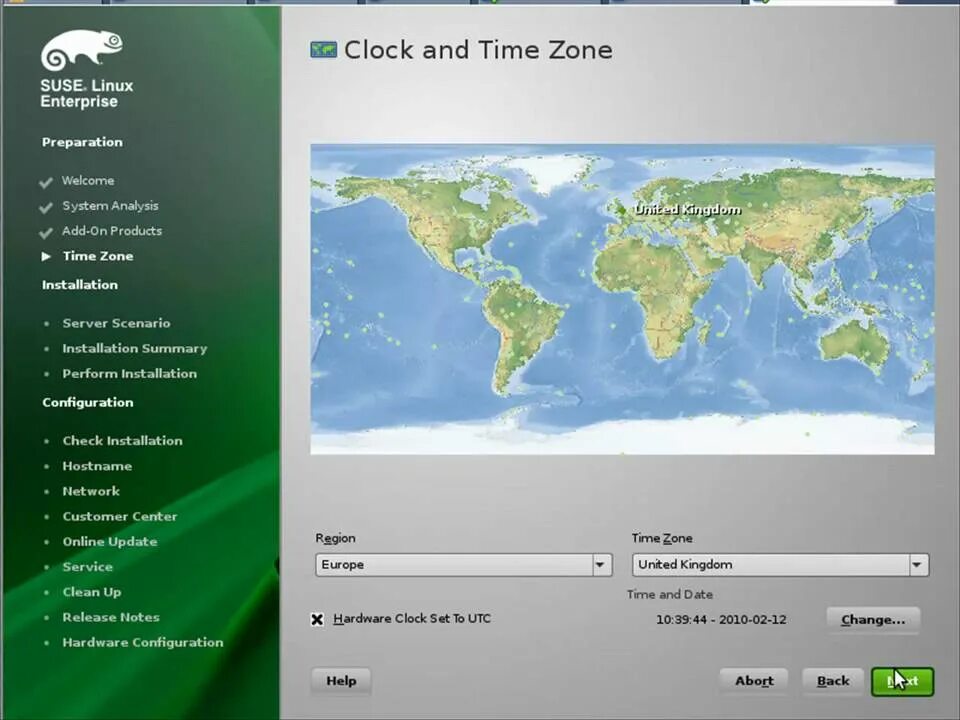This screenshot has width=960, height=720.
Task: Select Customer Center step in sidebar
Action: [120, 516]
